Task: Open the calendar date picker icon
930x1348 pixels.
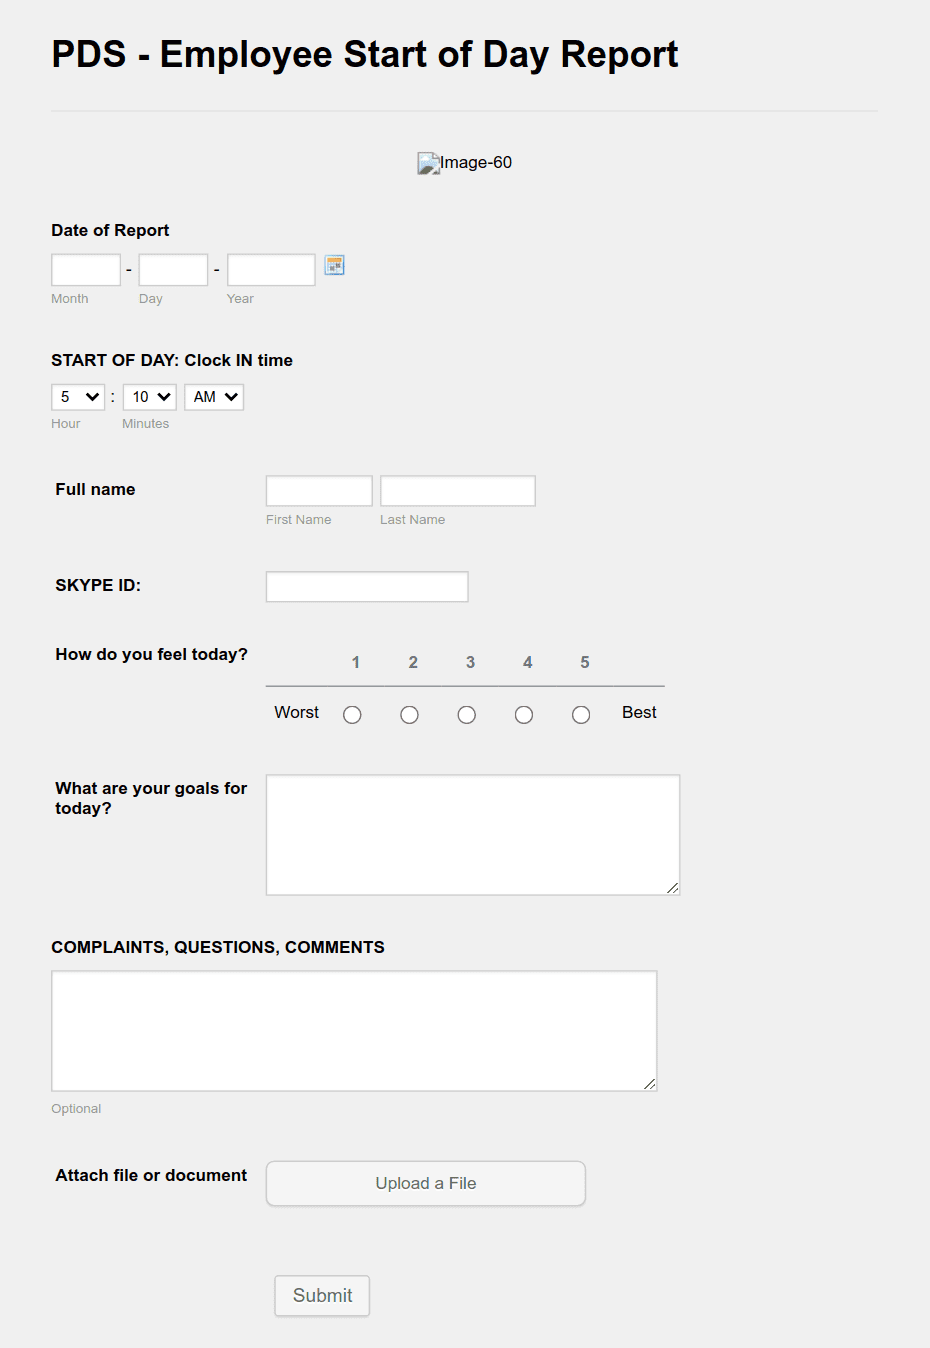Action: (x=334, y=265)
